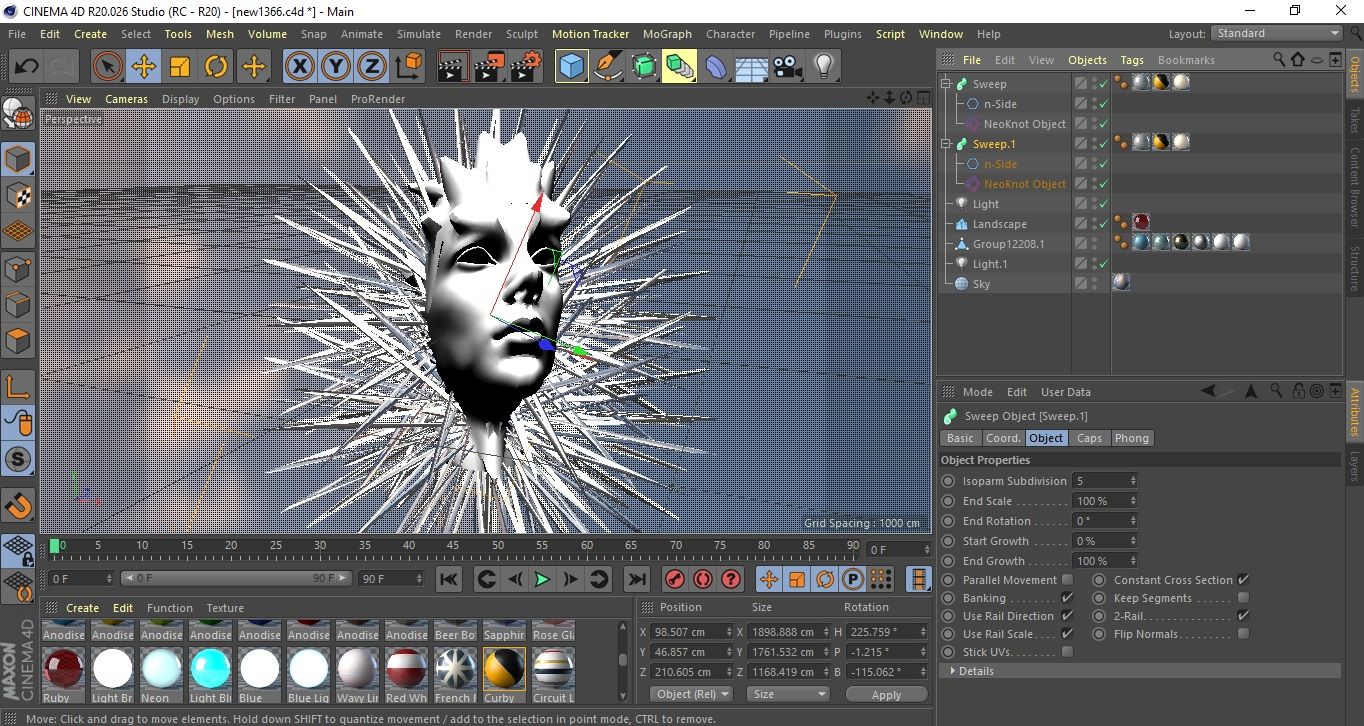Open the Simulate menu
1364x726 pixels.
coord(419,34)
